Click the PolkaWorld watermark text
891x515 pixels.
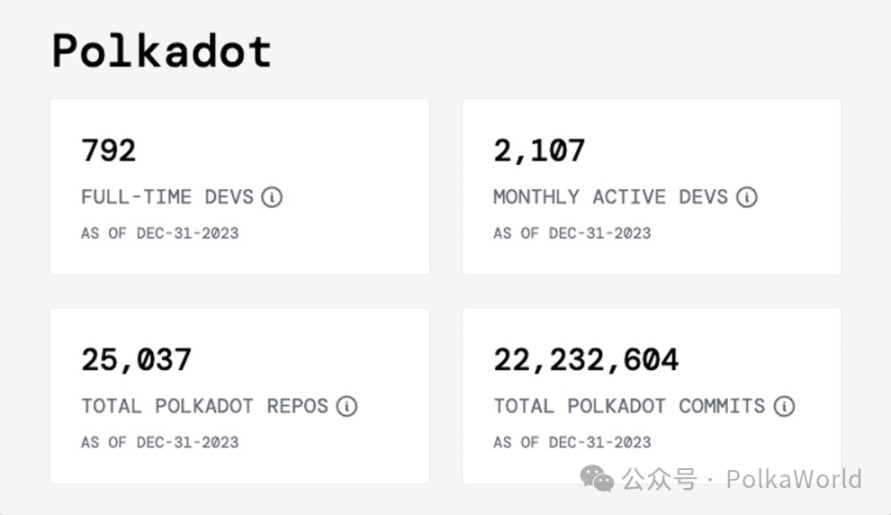(793, 480)
